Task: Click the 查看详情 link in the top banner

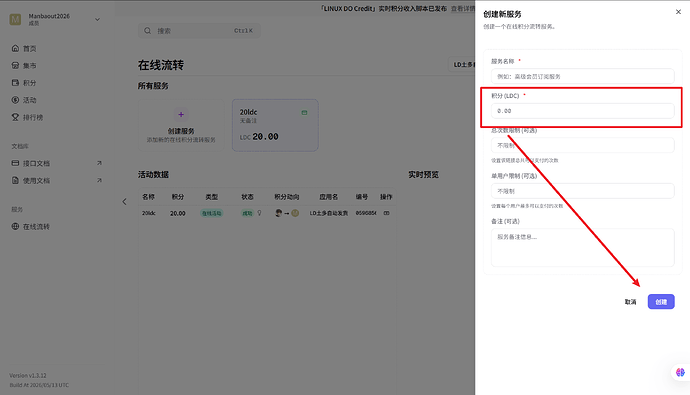Action: (462, 8)
